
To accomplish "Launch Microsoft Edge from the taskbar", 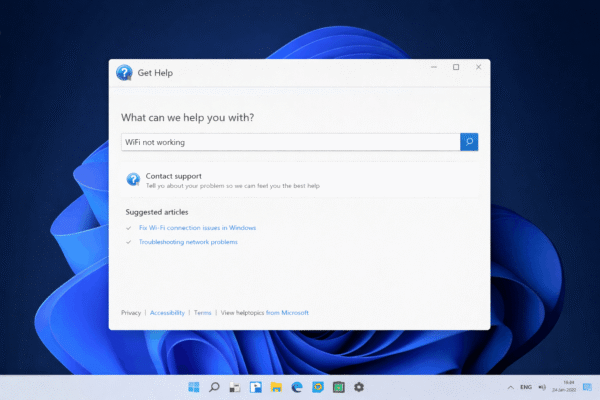I will coord(297,387).
